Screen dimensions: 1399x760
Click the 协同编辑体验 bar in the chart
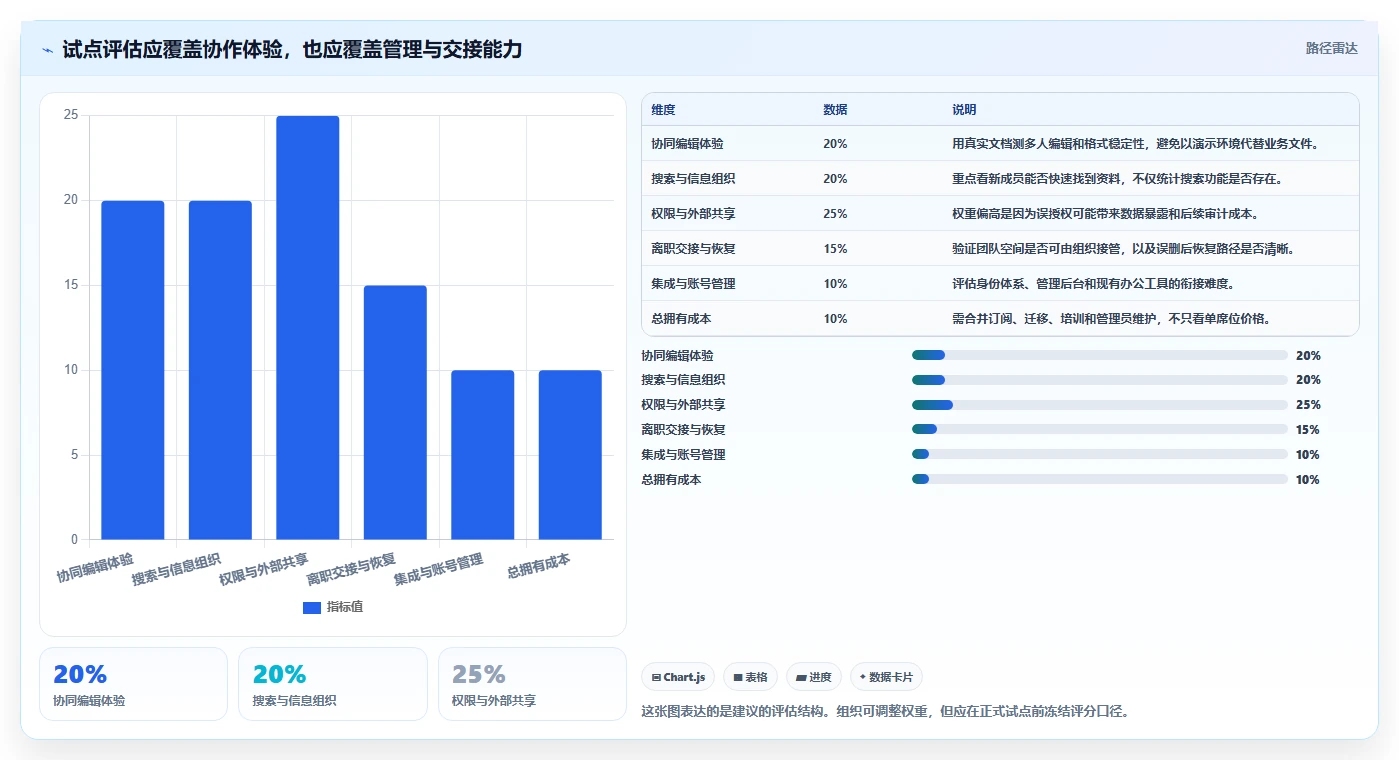133,370
